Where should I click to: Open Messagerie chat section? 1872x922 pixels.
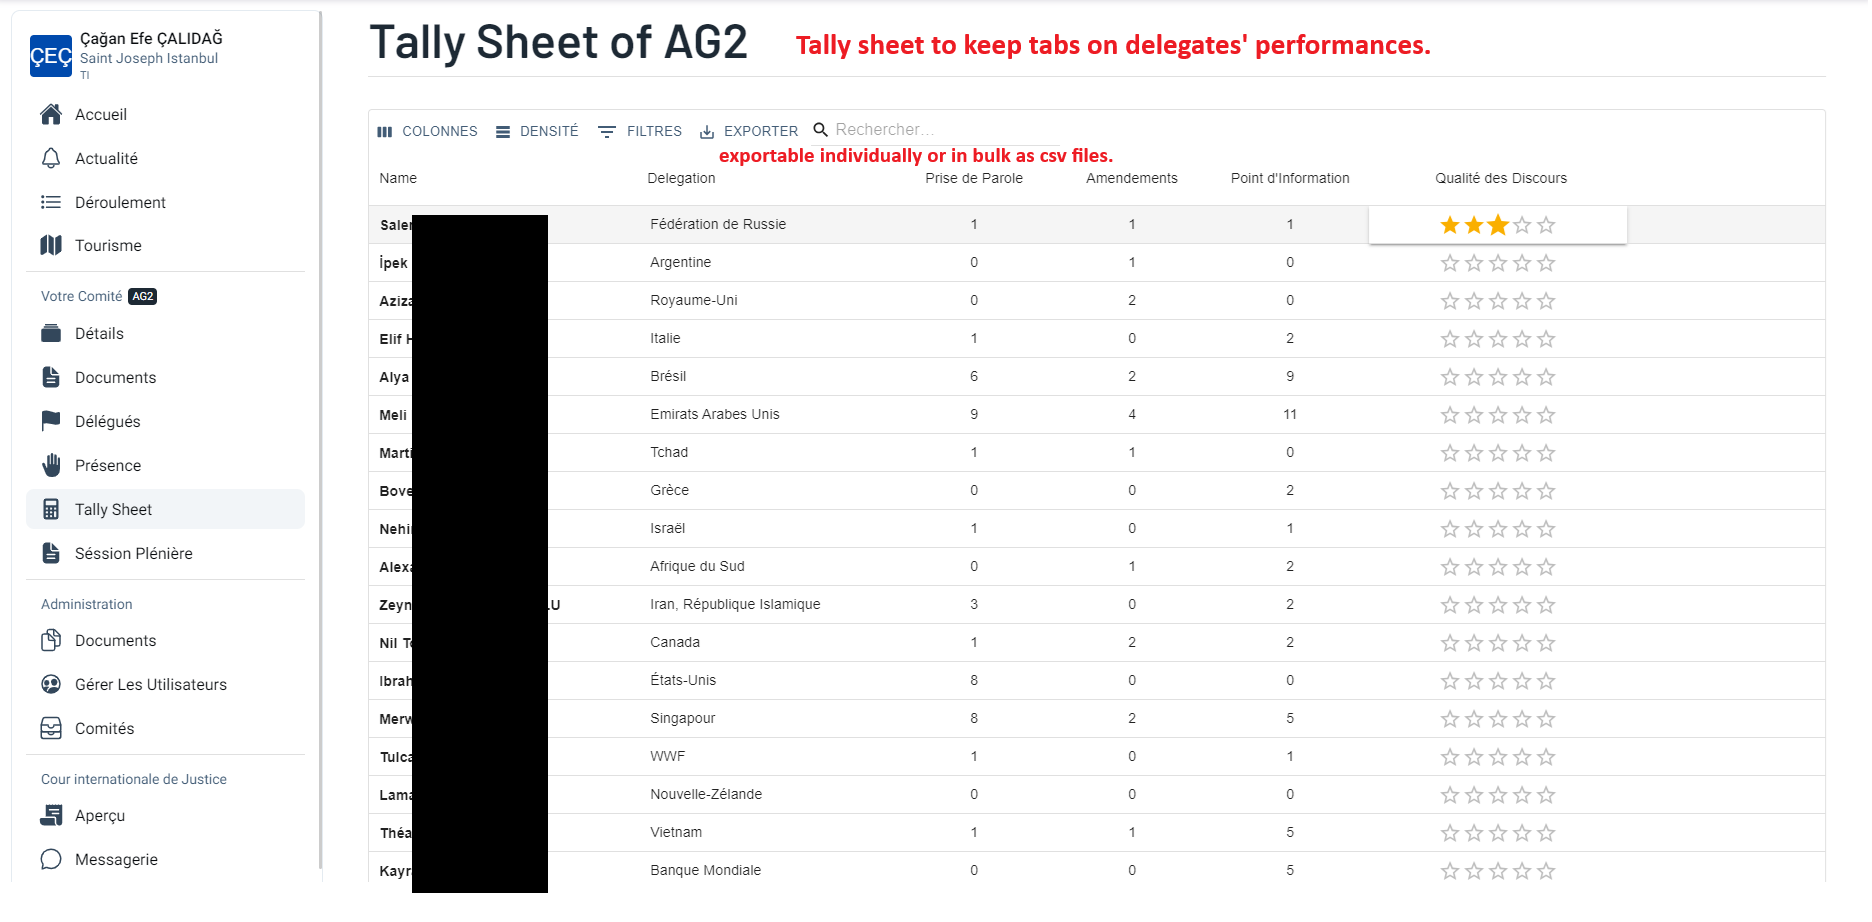pos(116,859)
